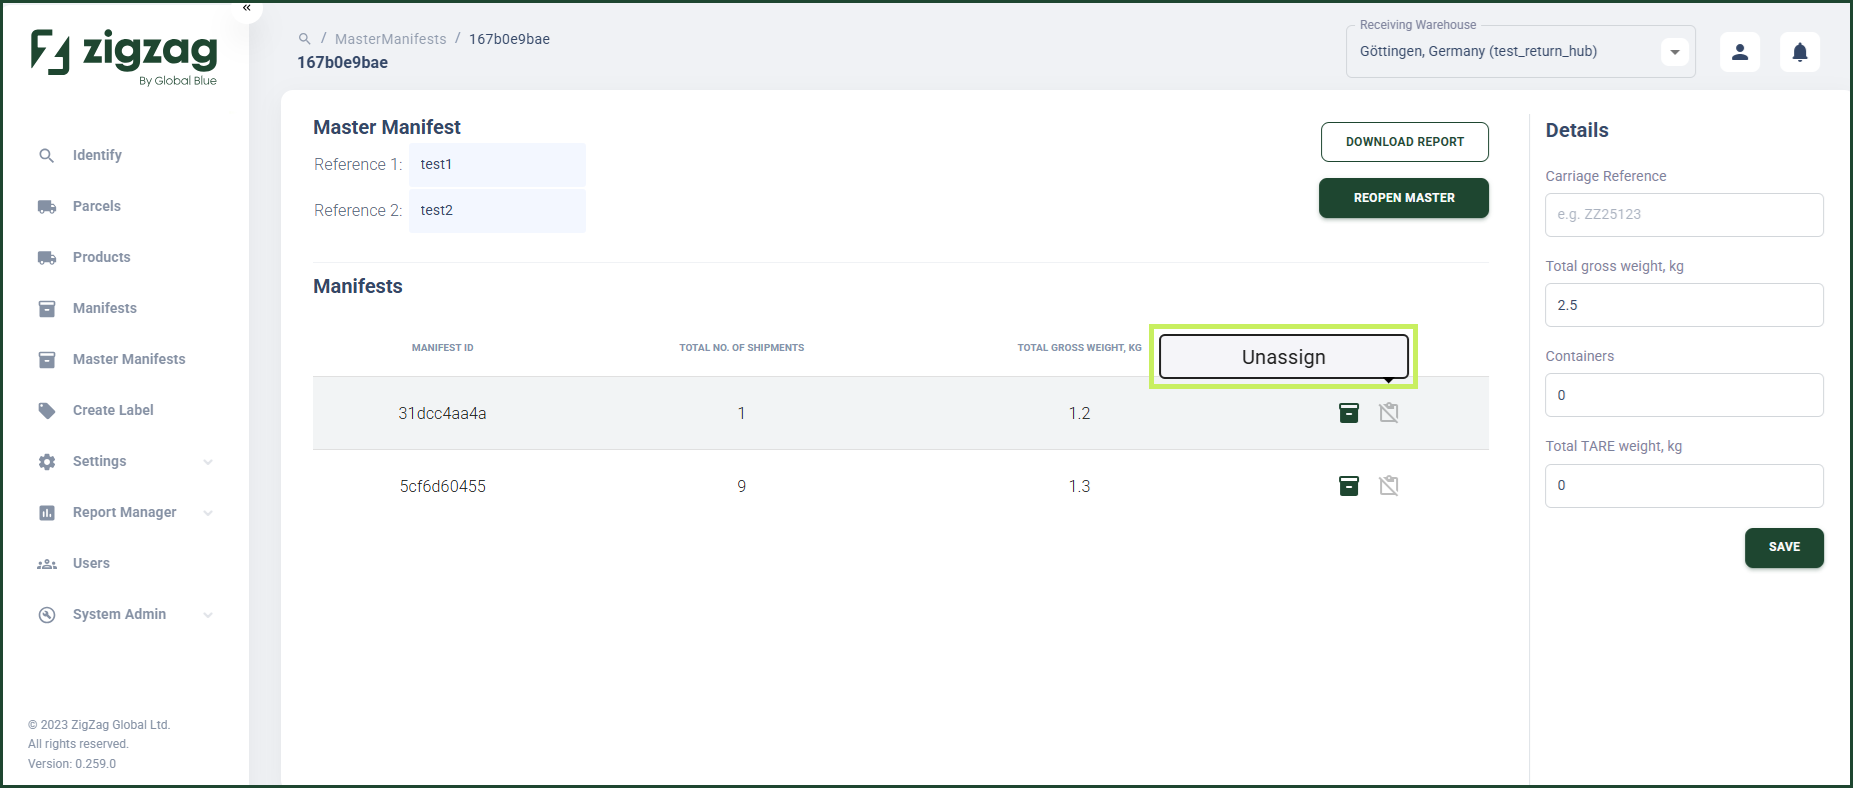Click the 167b0e9bae breadcrumb entry
This screenshot has height=788, width=1853.
(509, 39)
